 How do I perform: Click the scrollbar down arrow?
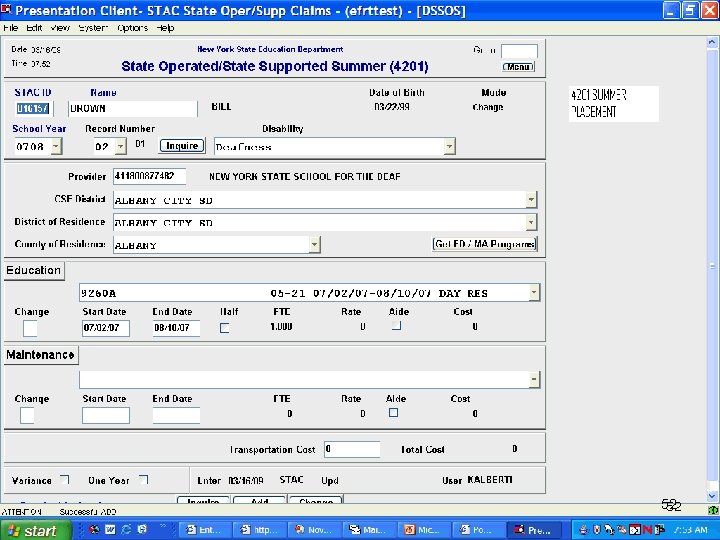pyautogui.click(x=712, y=496)
